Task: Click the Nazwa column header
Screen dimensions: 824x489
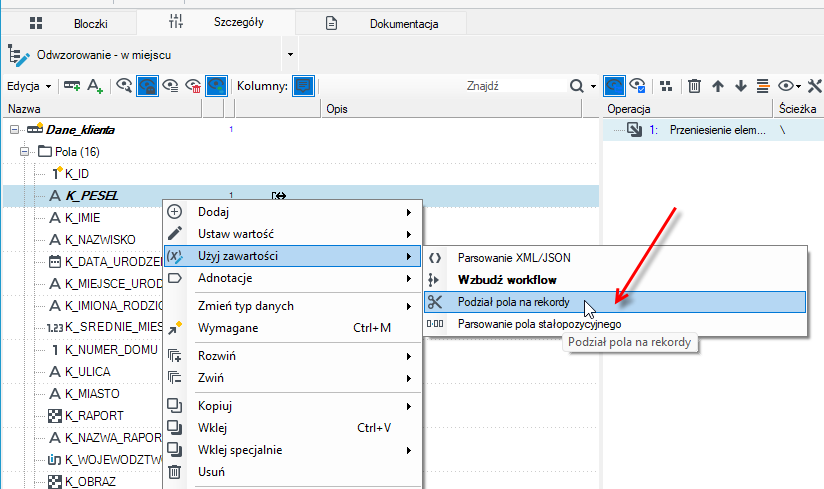Action: (x=102, y=109)
